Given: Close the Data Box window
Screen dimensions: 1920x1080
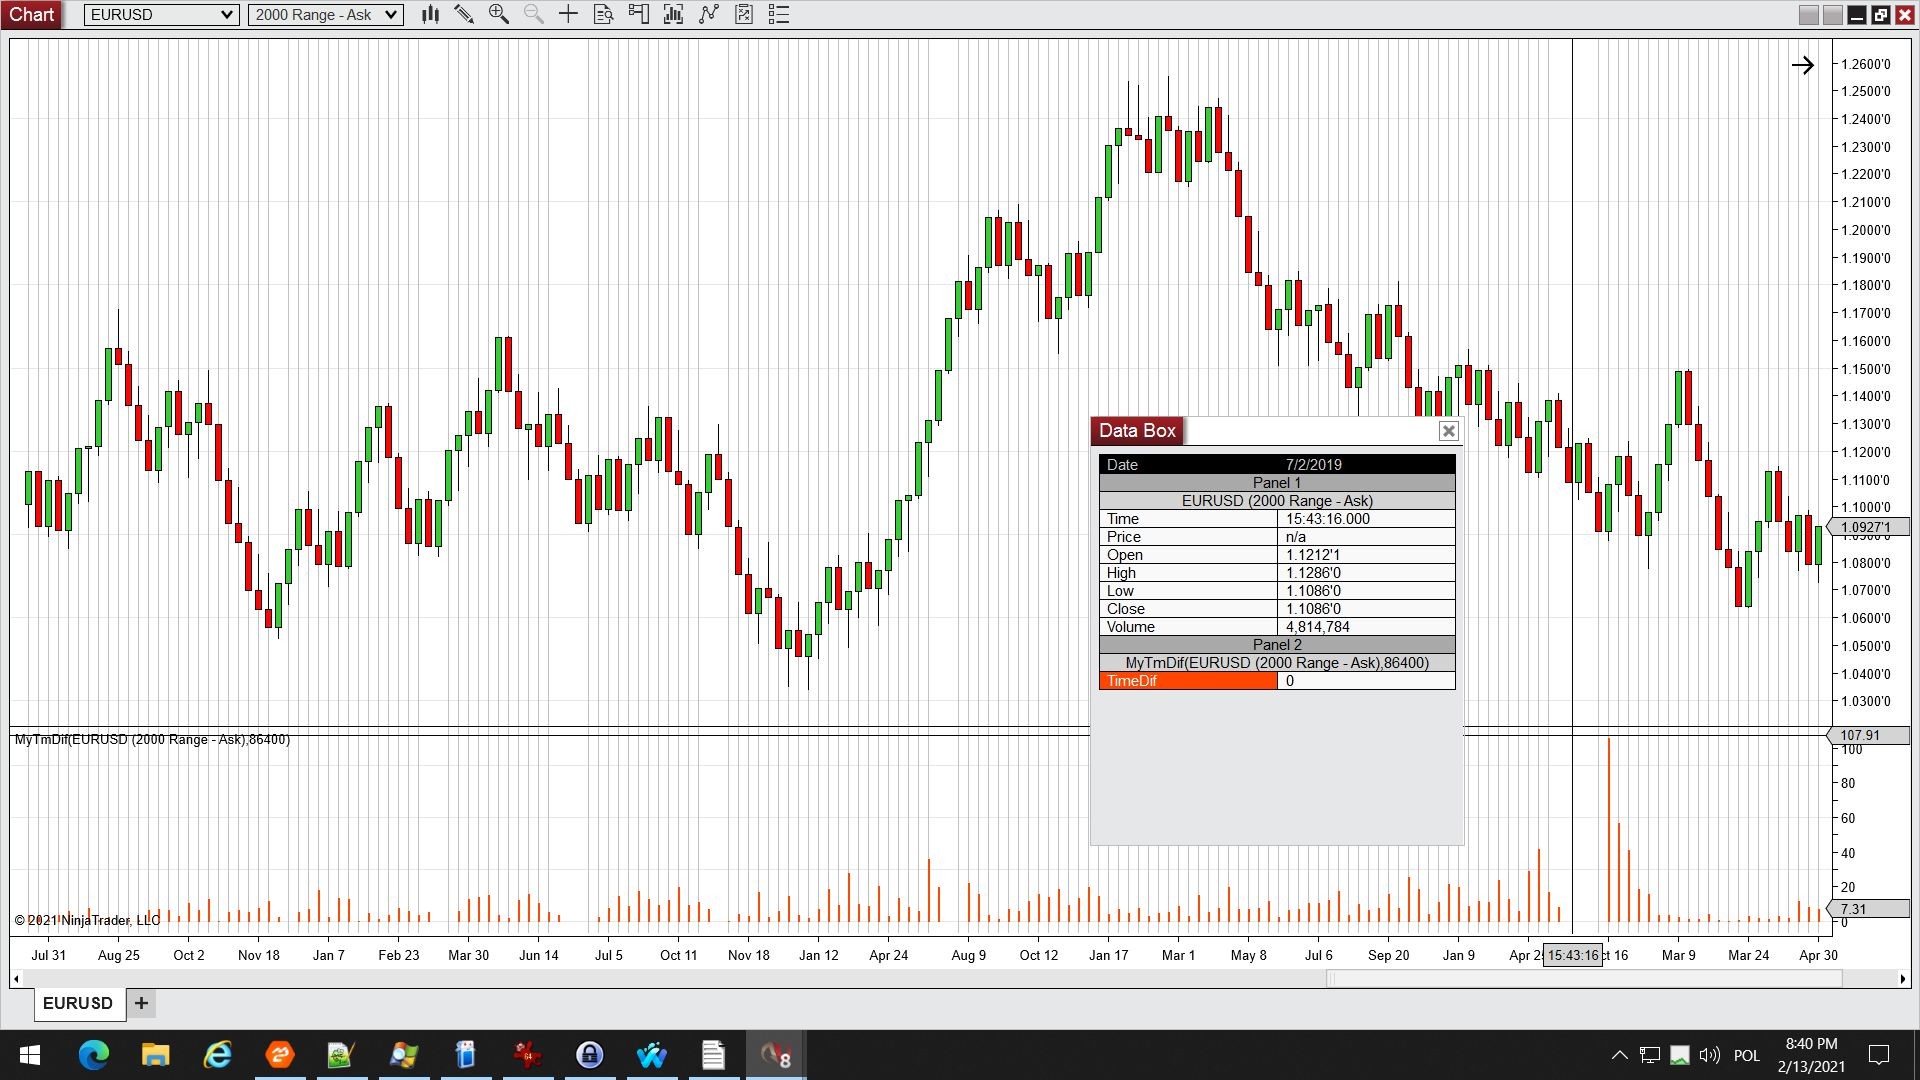Looking at the screenshot, I should (1448, 431).
